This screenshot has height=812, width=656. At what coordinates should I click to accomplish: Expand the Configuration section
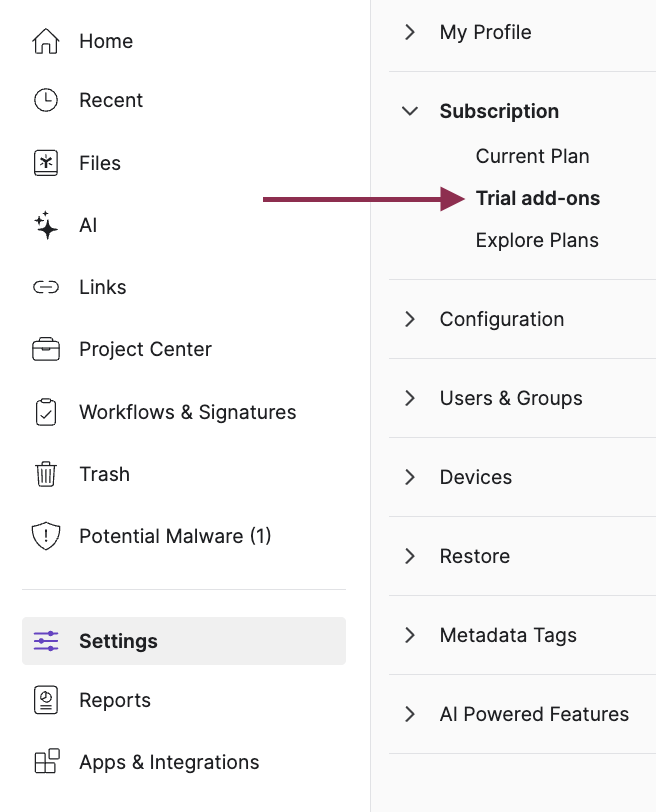(410, 319)
